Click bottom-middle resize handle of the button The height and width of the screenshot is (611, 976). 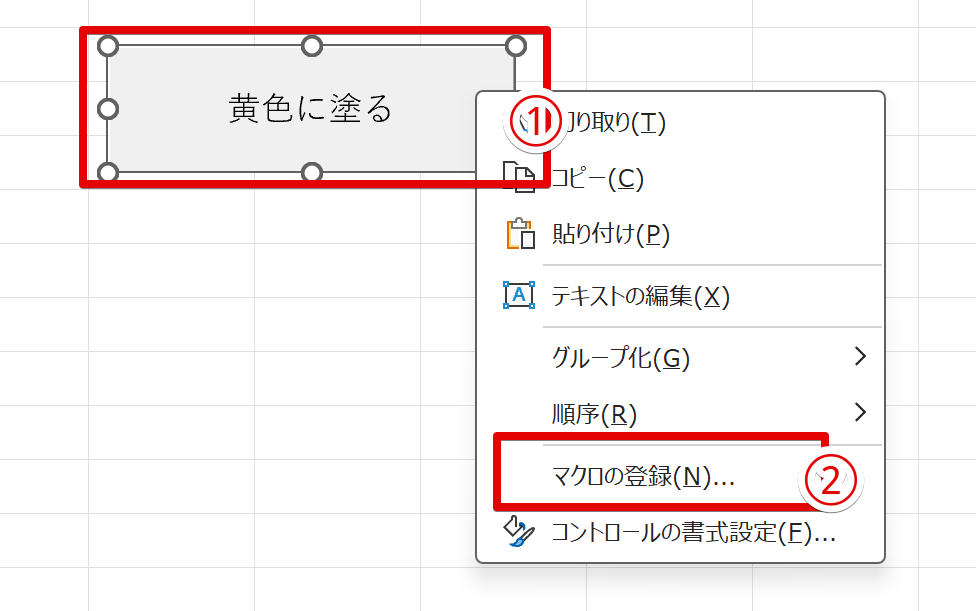[312, 172]
